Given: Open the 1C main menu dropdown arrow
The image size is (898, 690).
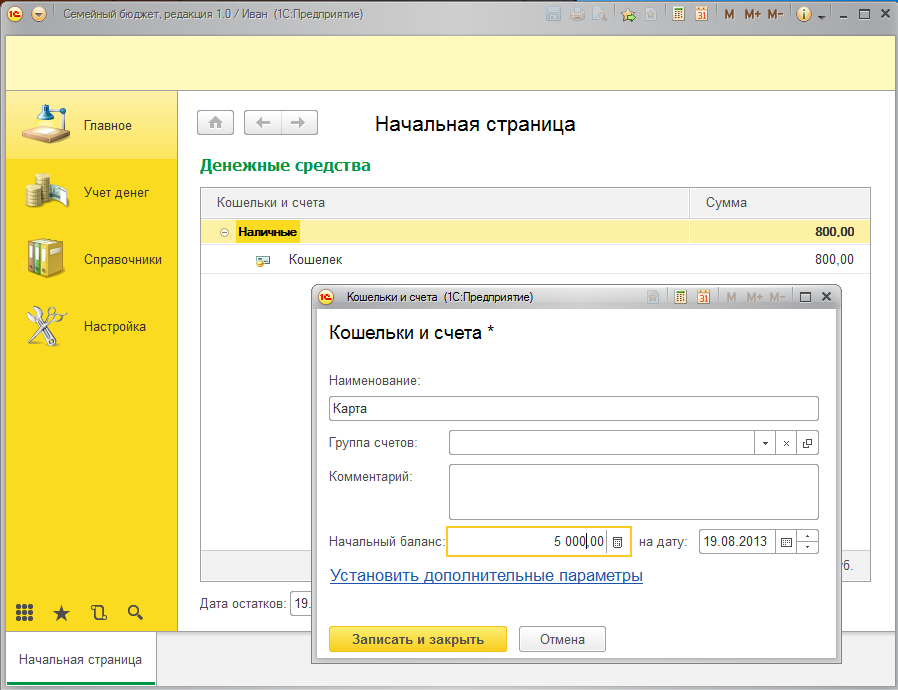Looking at the screenshot, I should pos(39,14).
